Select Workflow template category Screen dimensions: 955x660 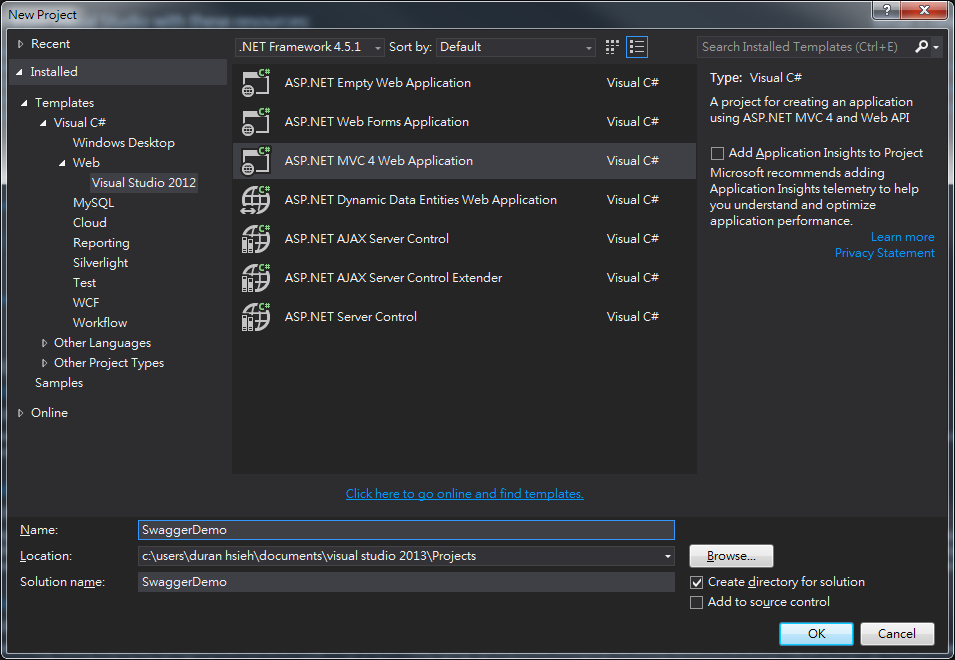pyautogui.click(x=100, y=323)
